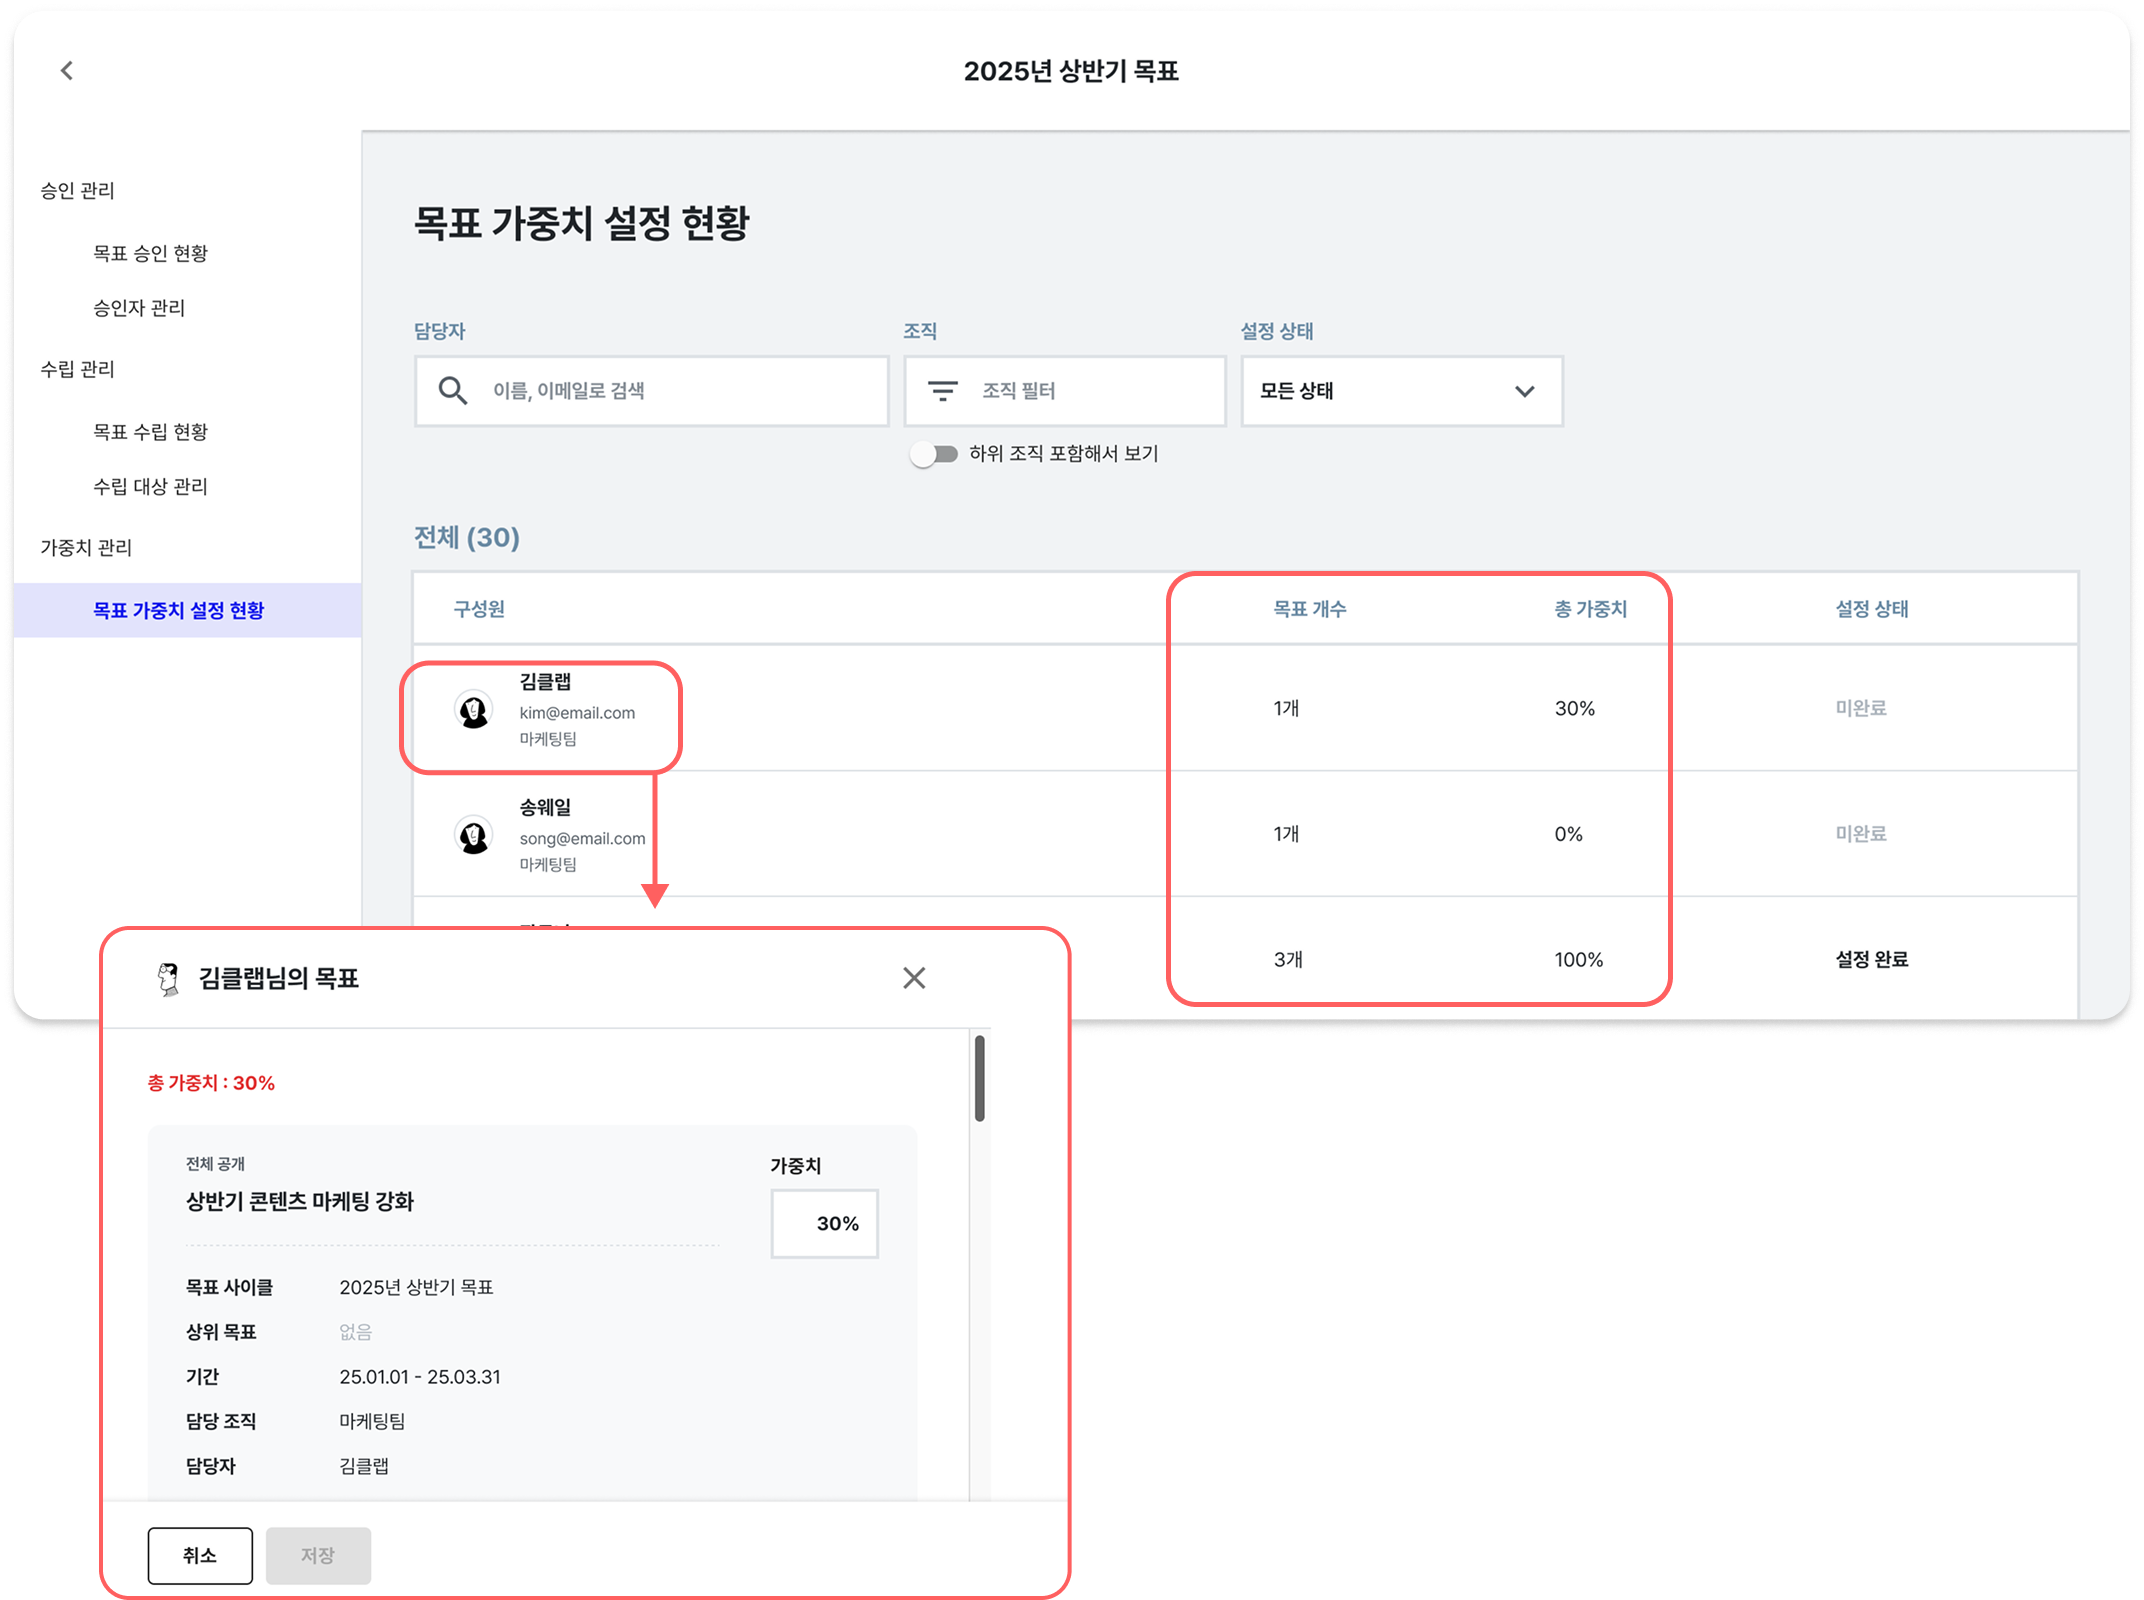The height and width of the screenshot is (1600, 2144).
Task: Click 송웨일's profile avatar icon
Action: [x=474, y=835]
